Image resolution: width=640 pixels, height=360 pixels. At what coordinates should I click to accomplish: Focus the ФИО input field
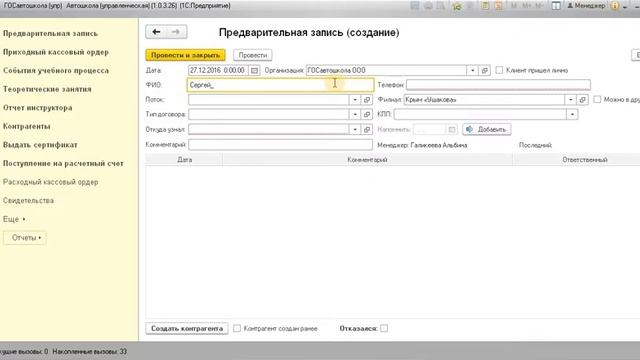coord(280,85)
